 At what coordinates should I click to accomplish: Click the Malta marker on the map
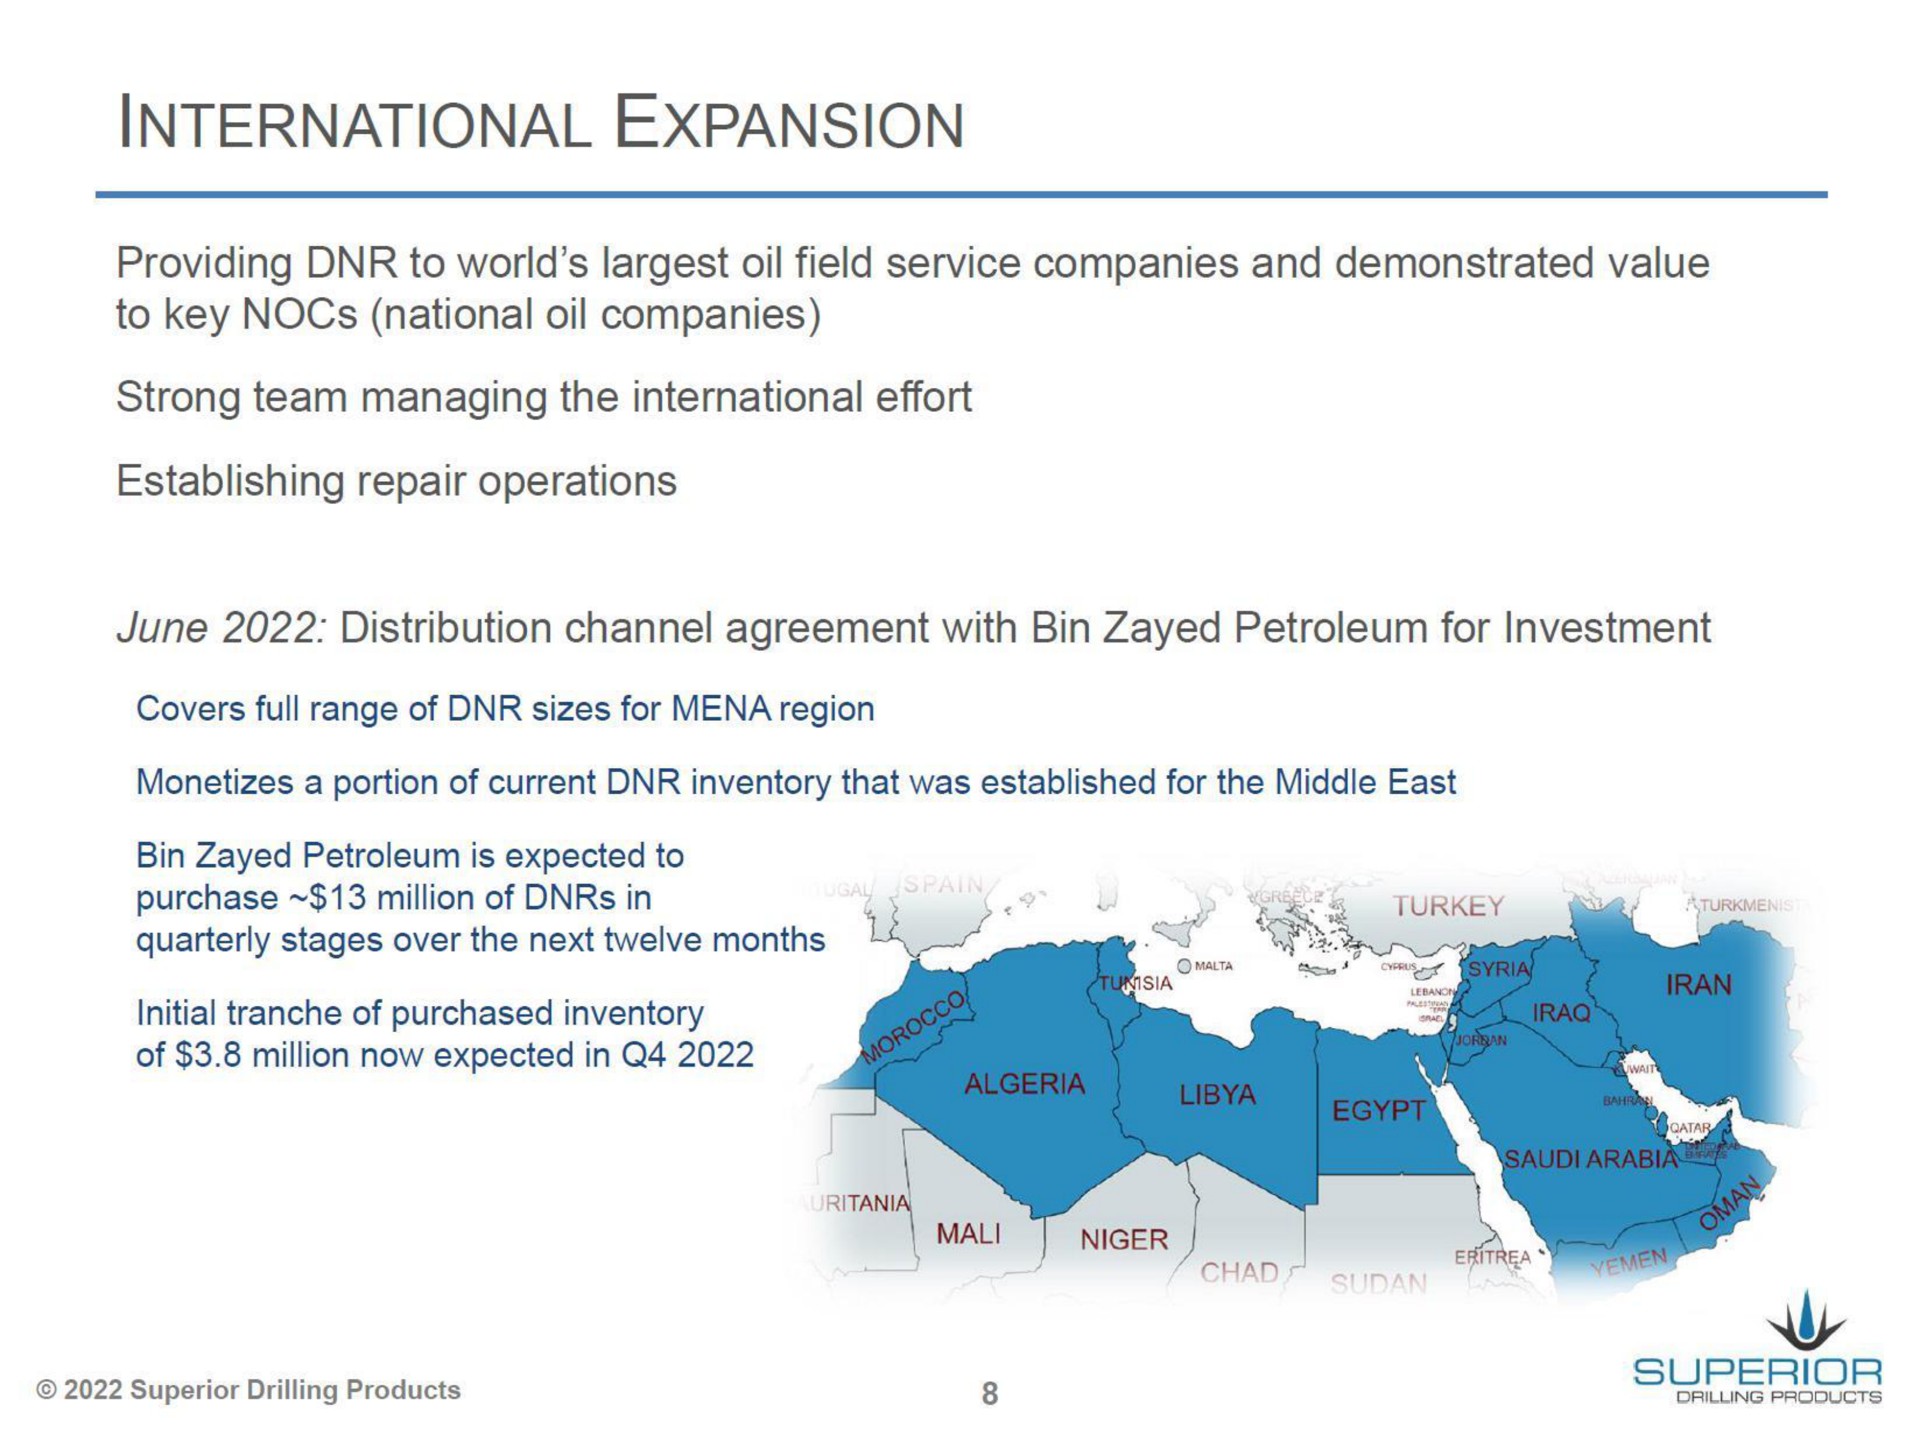point(1184,966)
